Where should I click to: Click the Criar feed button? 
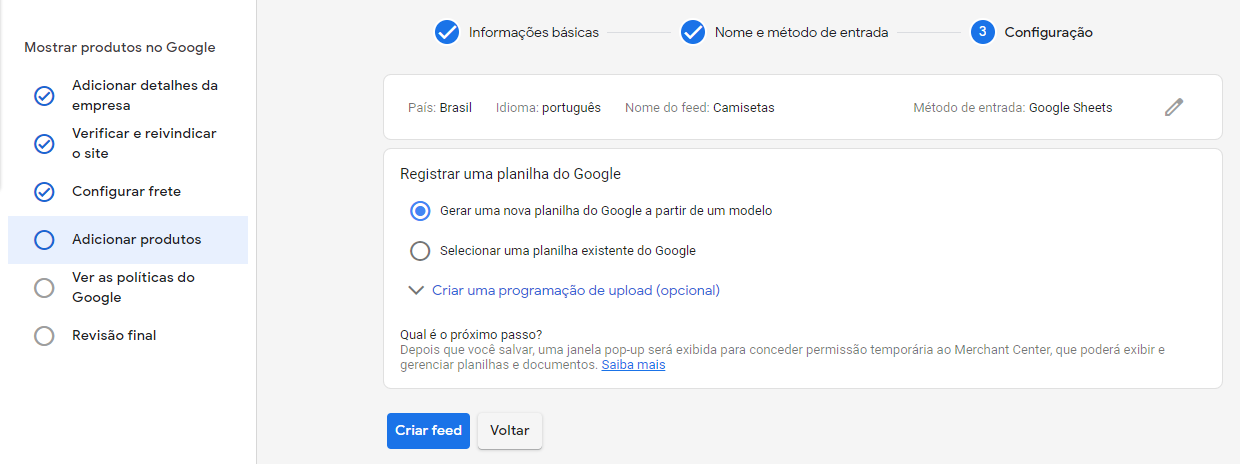click(x=428, y=431)
